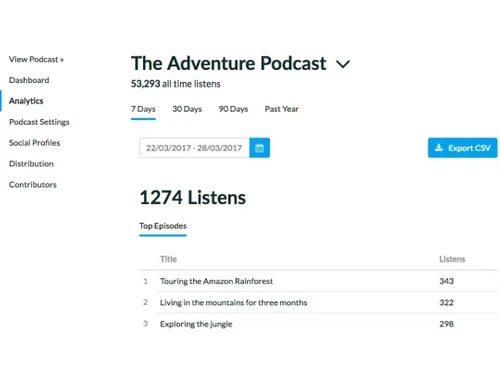
Task: Open the View Podcast link
Action: click(x=36, y=59)
